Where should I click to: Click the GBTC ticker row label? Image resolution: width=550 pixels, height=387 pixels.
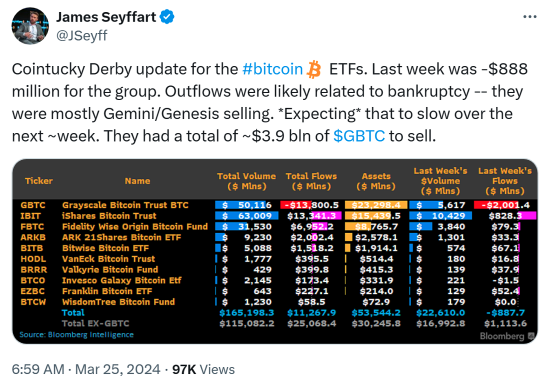(33, 205)
